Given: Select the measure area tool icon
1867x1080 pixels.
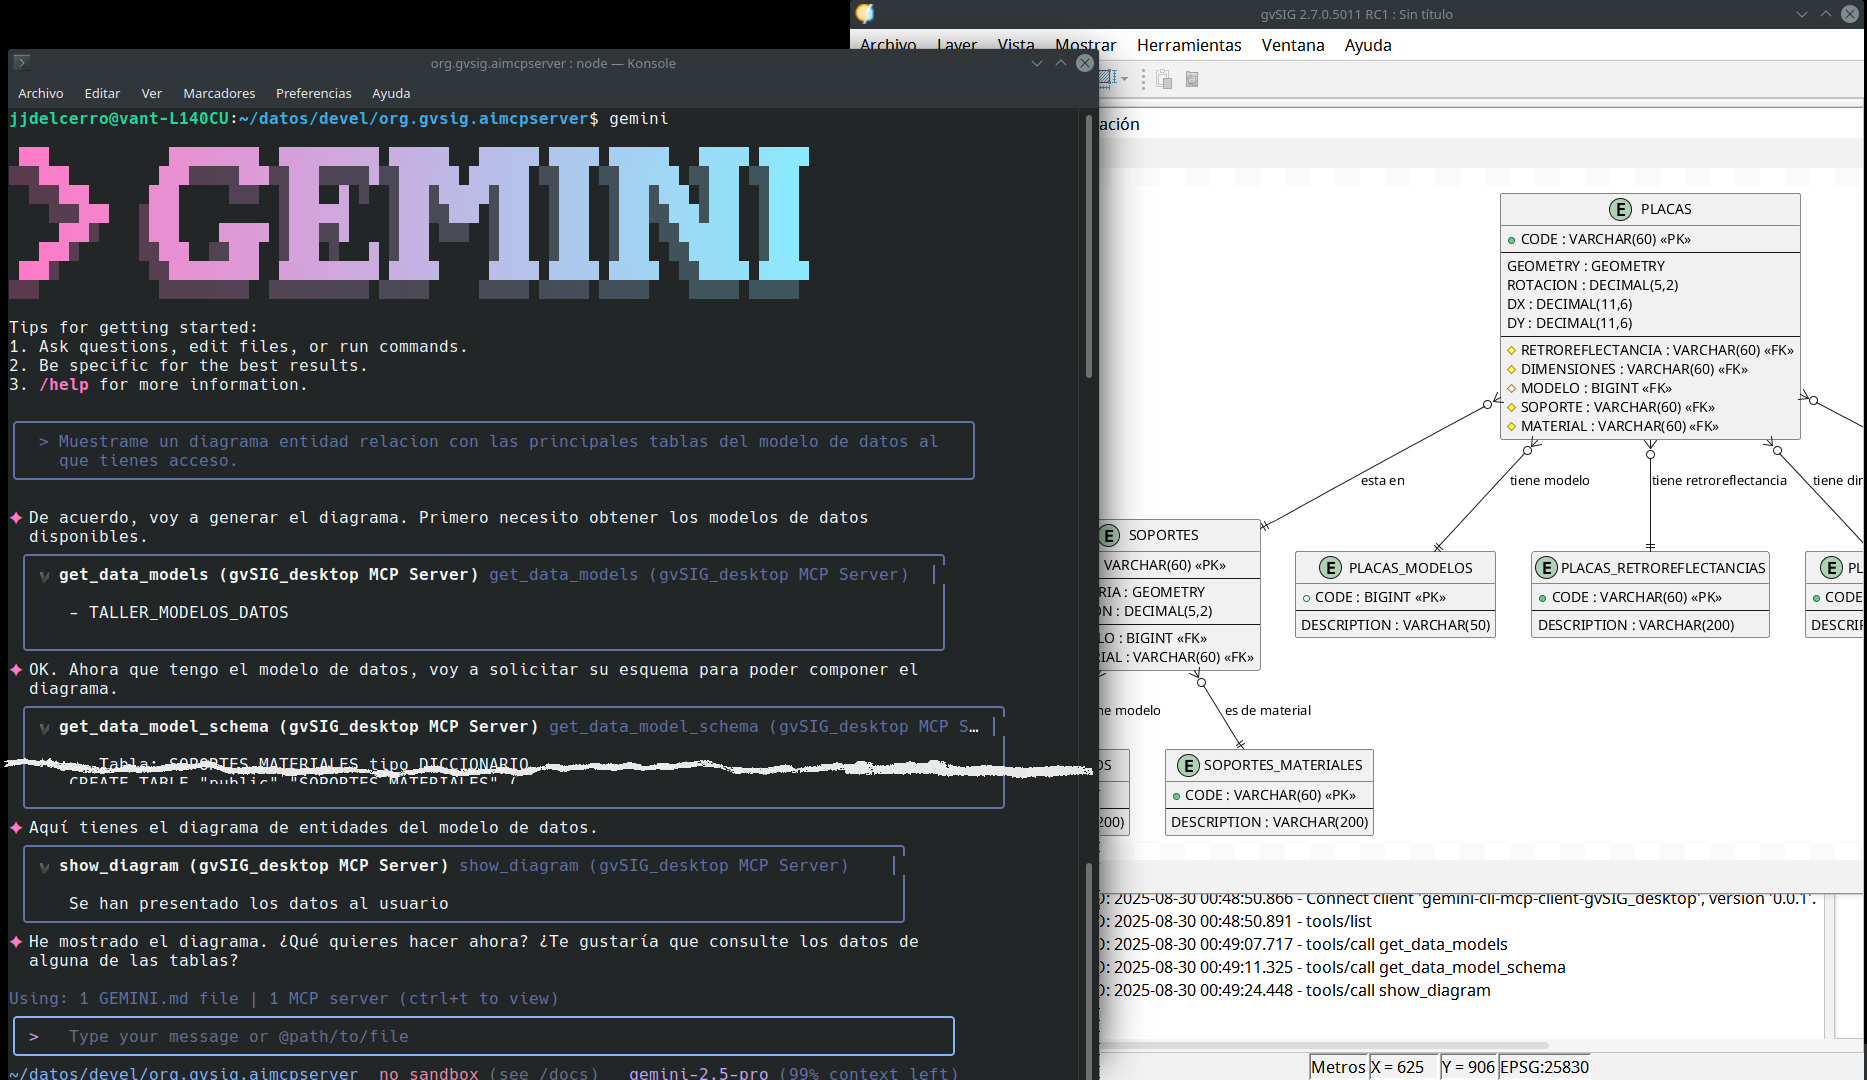Looking at the screenshot, I should (1107, 78).
